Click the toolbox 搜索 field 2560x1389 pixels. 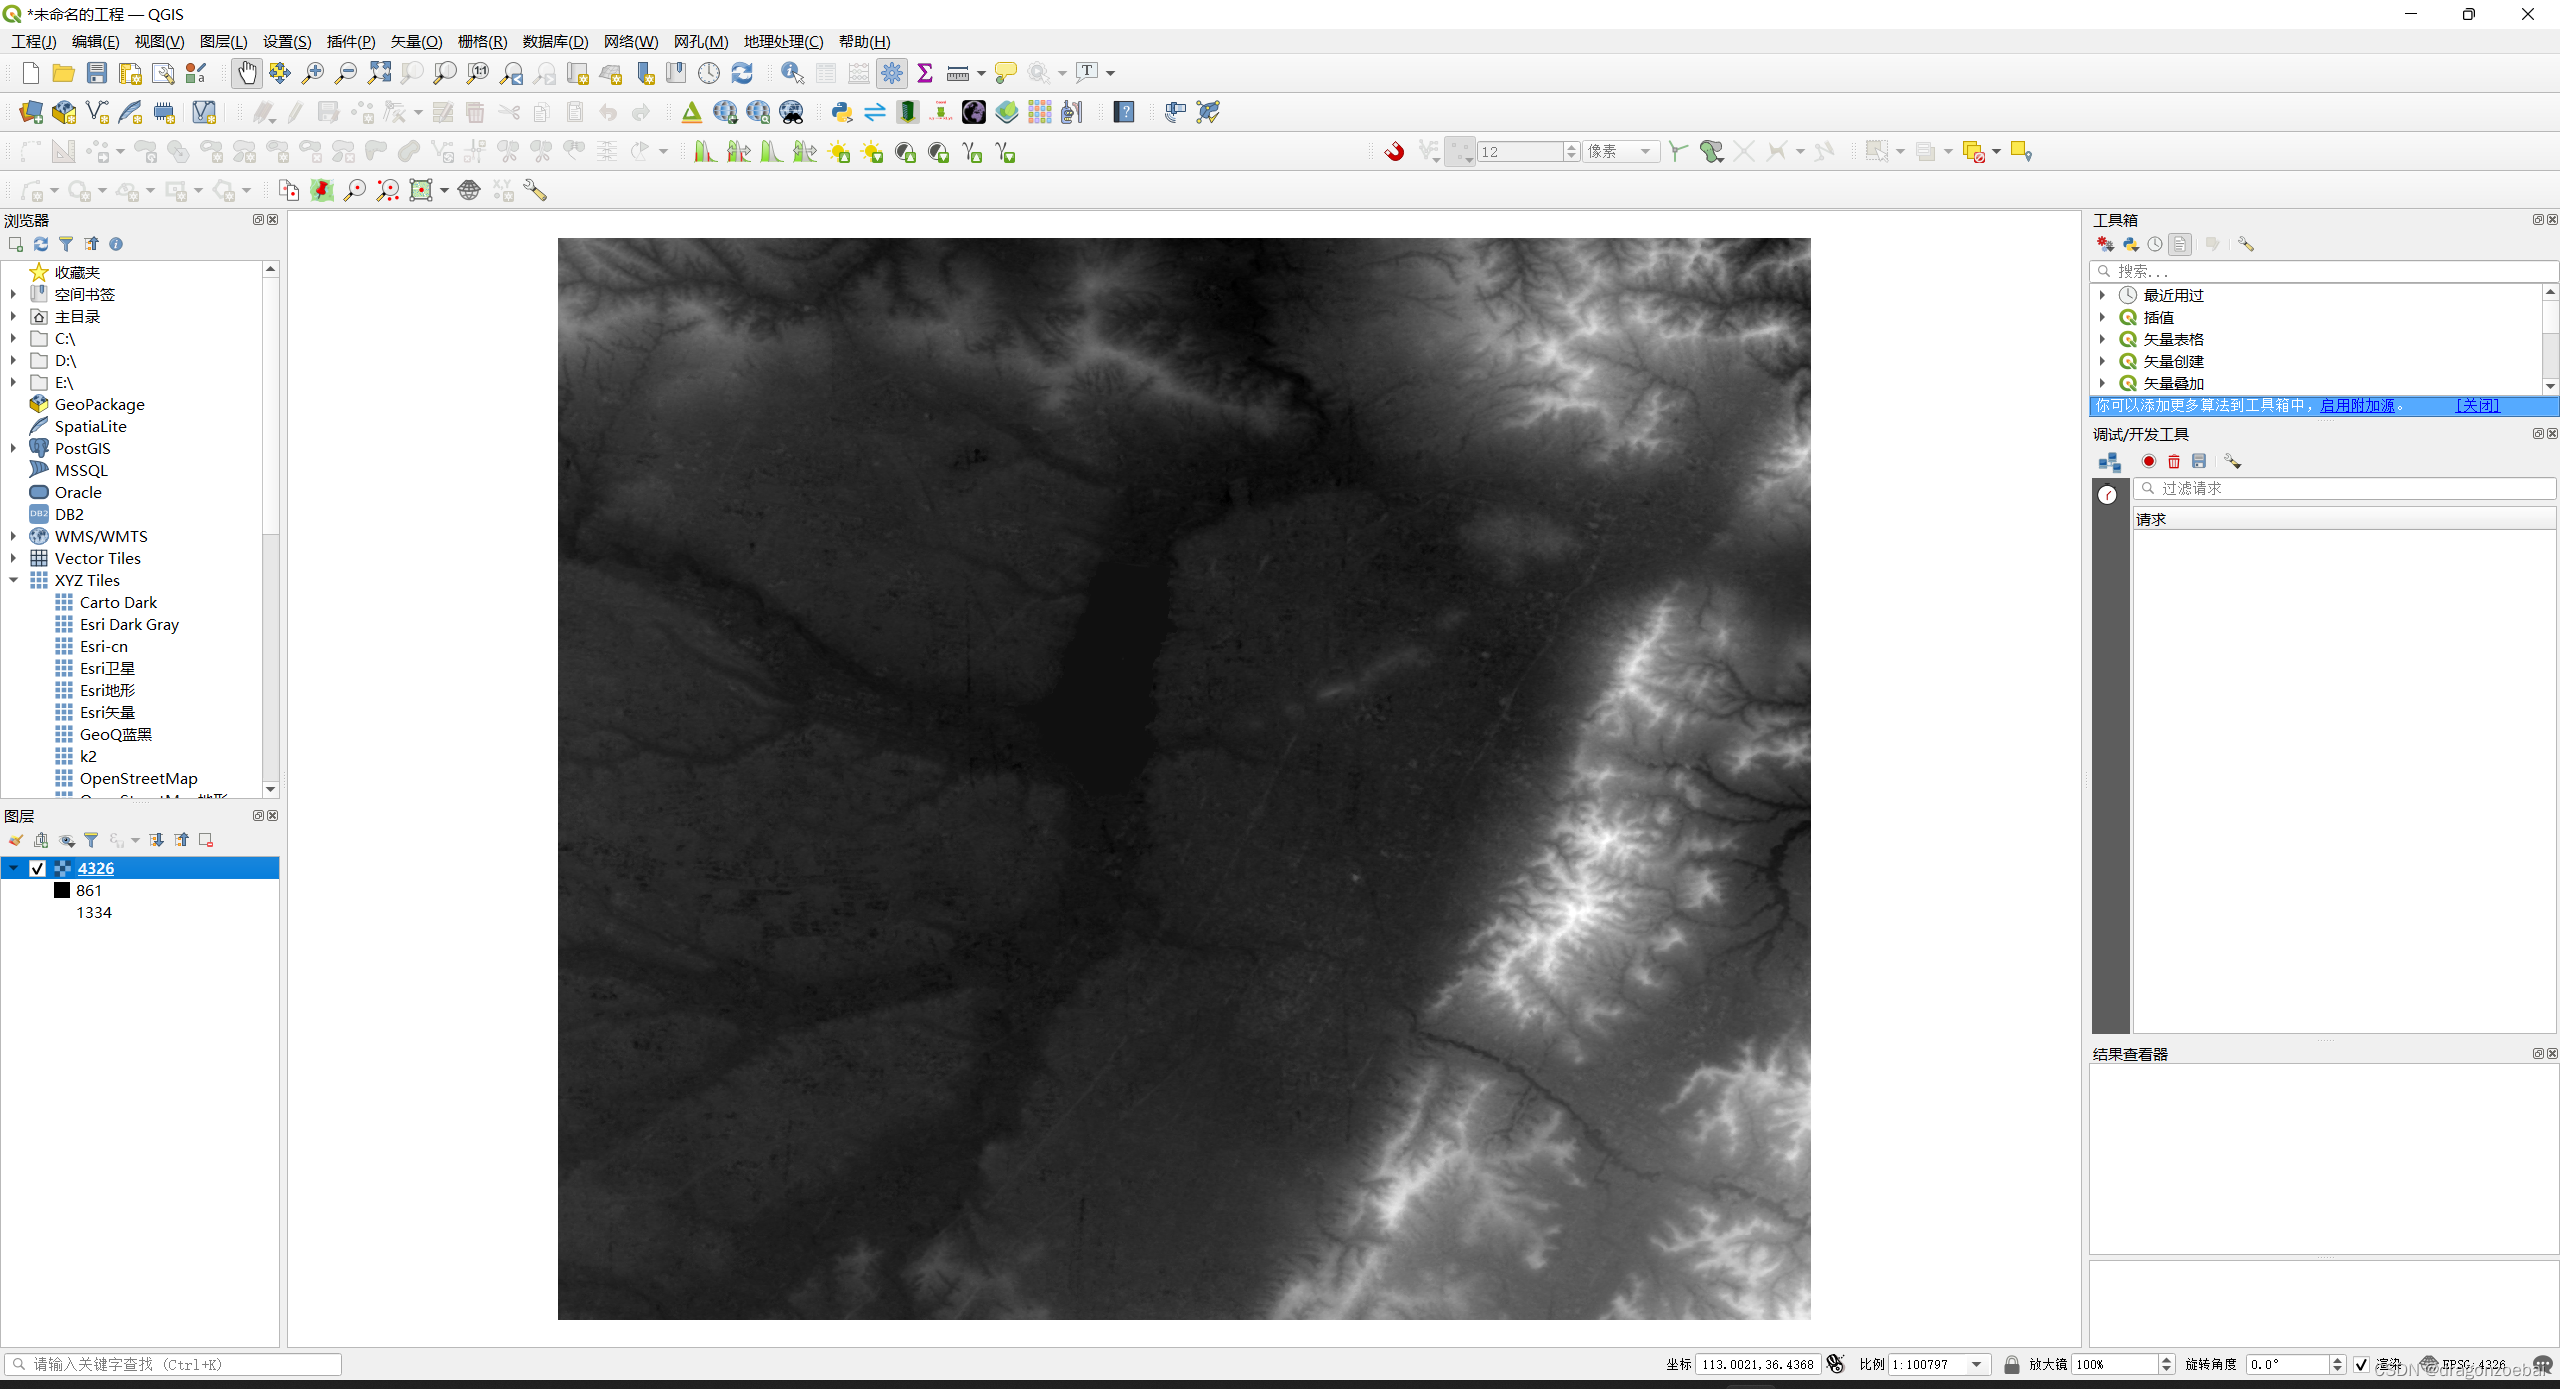[2322, 271]
